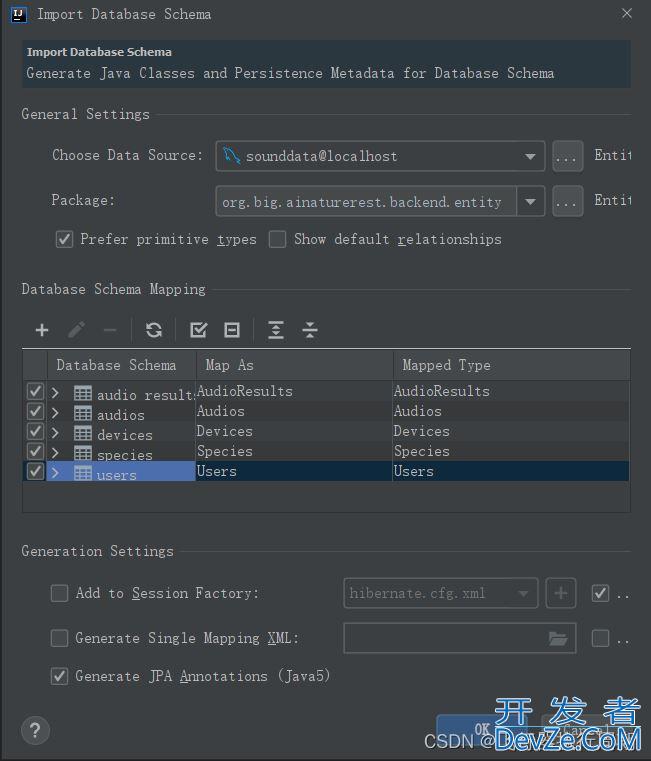Click the Edit pencil toolbar icon
The width and height of the screenshot is (651, 761).
77,331
